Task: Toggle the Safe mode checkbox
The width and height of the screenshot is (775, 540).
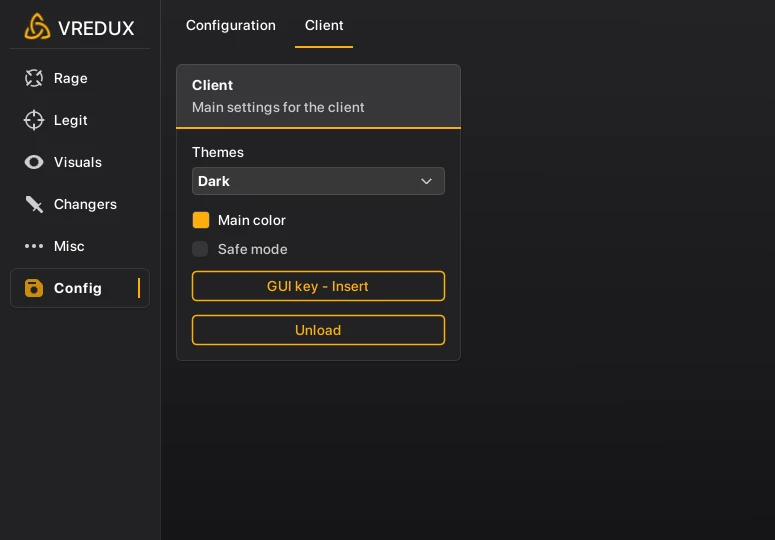Action: pyautogui.click(x=200, y=249)
